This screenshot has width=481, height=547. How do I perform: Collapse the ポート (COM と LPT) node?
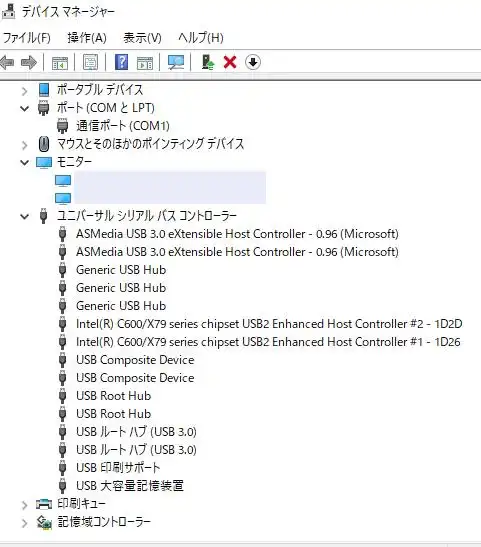pos(24,108)
